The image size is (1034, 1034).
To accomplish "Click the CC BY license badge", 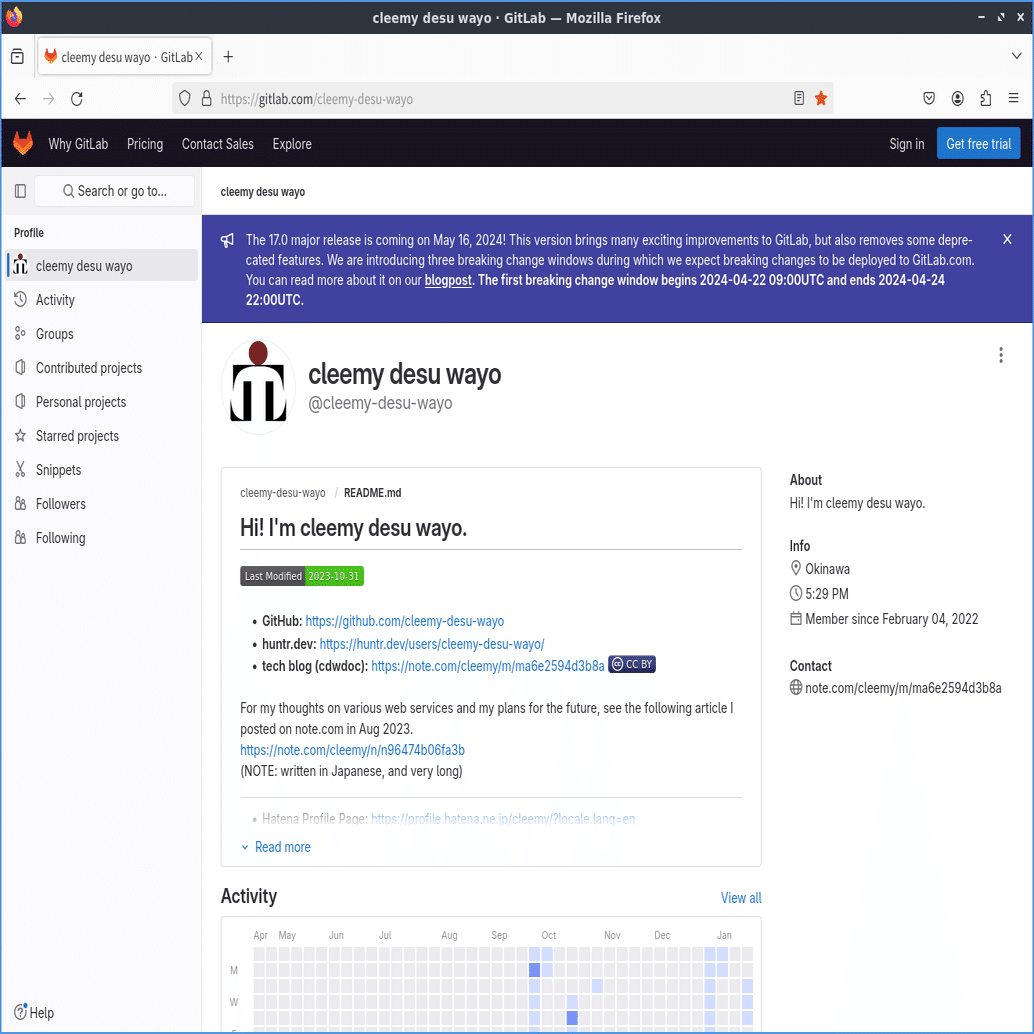I will [632, 664].
